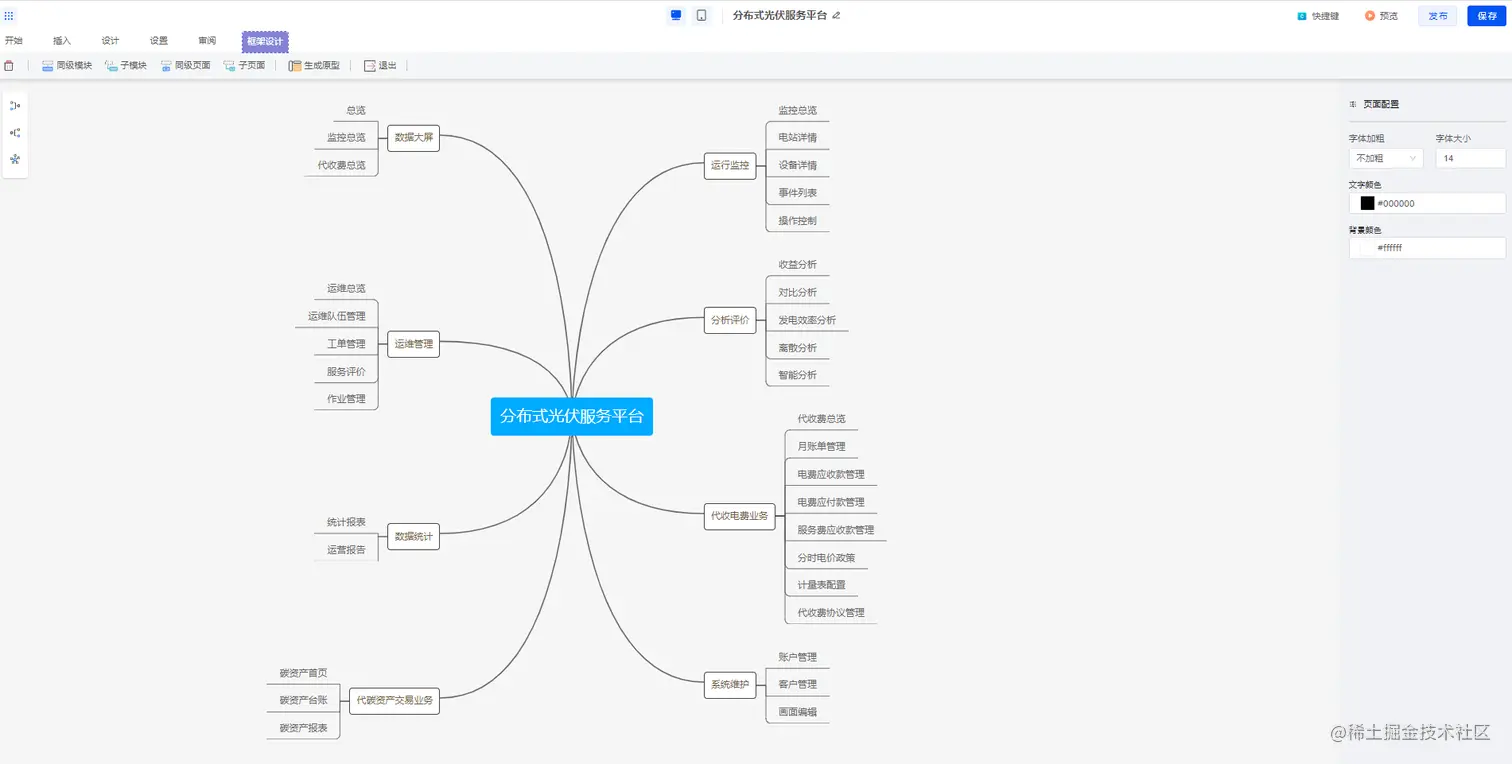Select the 月账单管理 page node
The width and height of the screenshot is (1512, 764).
pyautogui.click(x=822, y=447)
